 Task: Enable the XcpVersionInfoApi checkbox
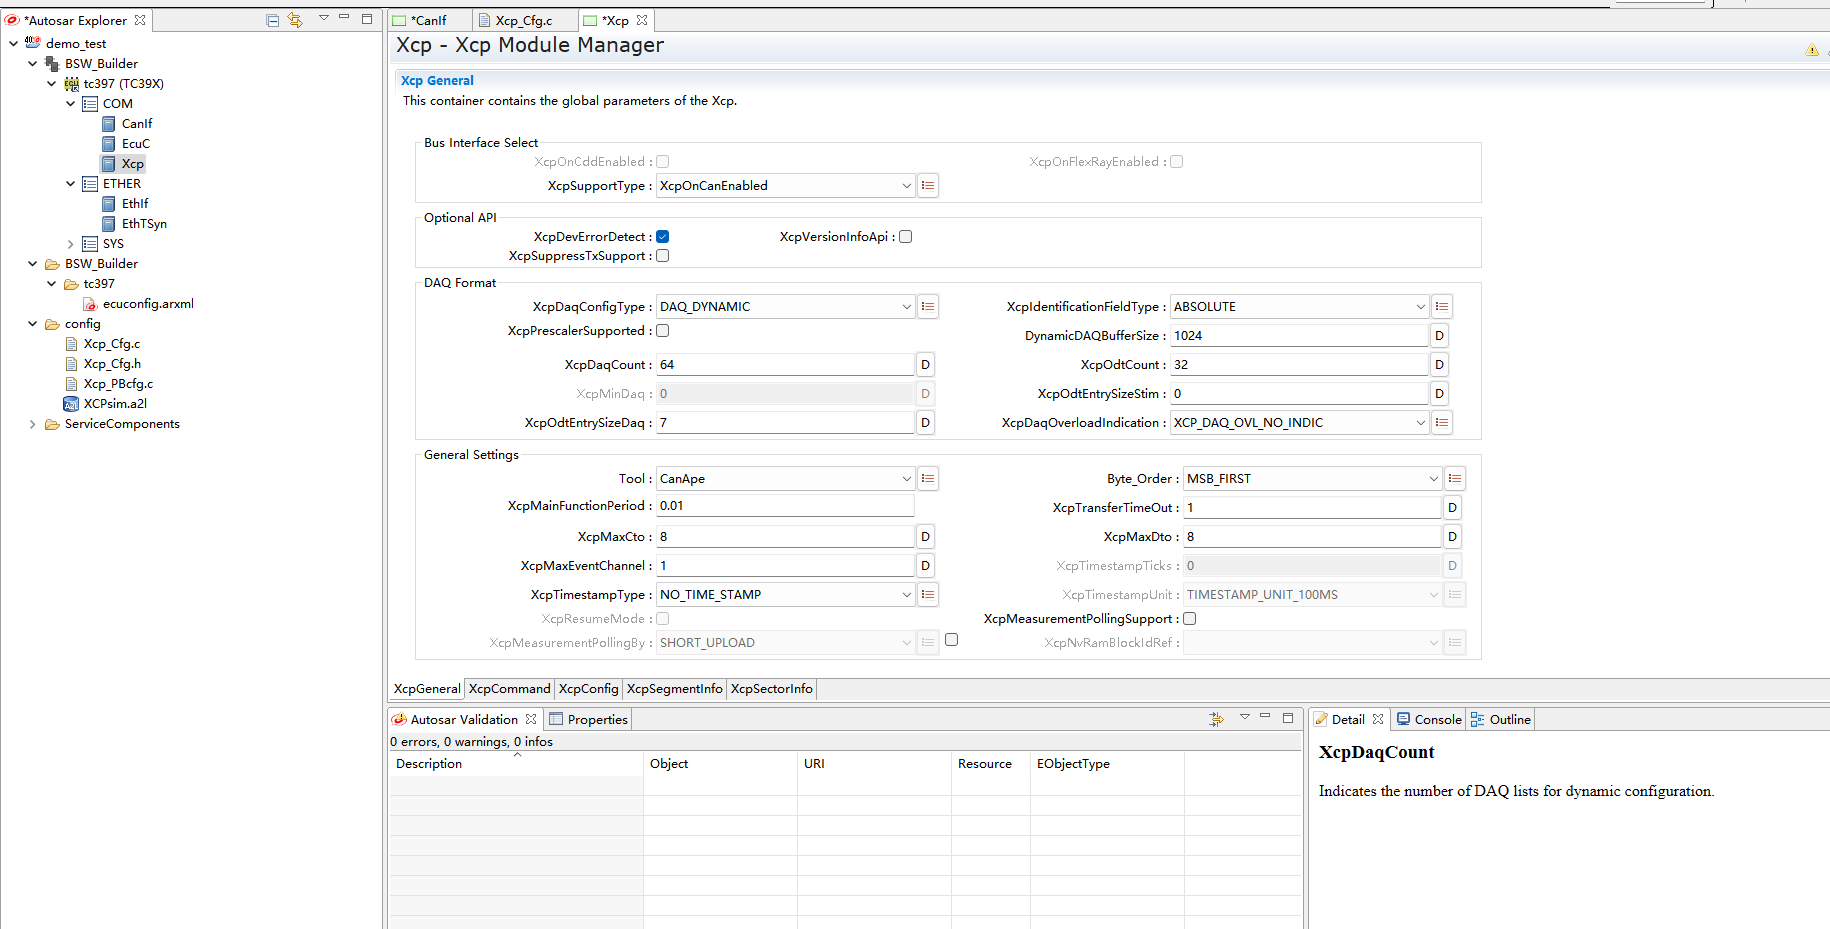[906, 237]
